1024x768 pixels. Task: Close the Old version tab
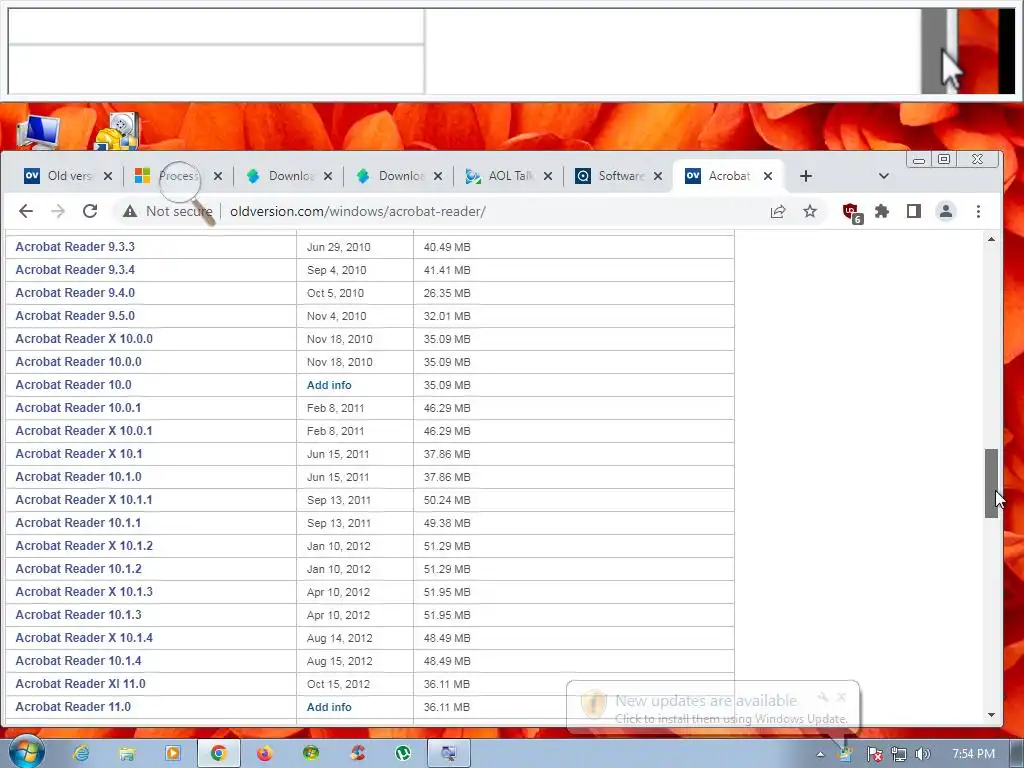[x=108, y=176]
